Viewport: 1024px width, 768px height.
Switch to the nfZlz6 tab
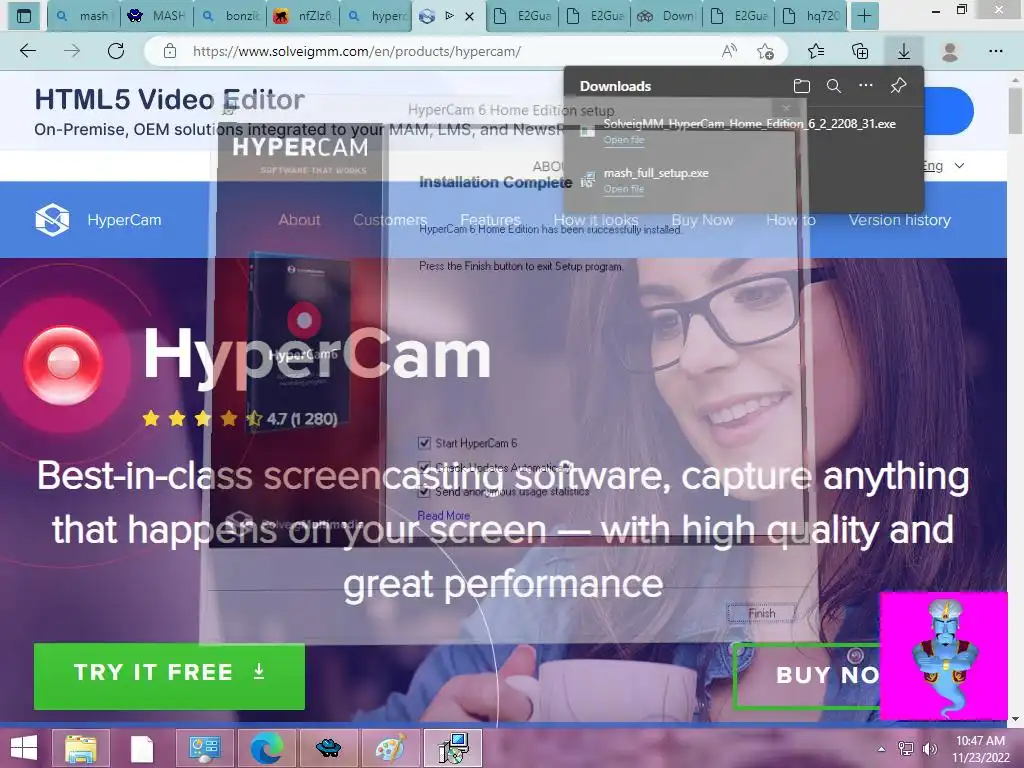tap(302, 16)
